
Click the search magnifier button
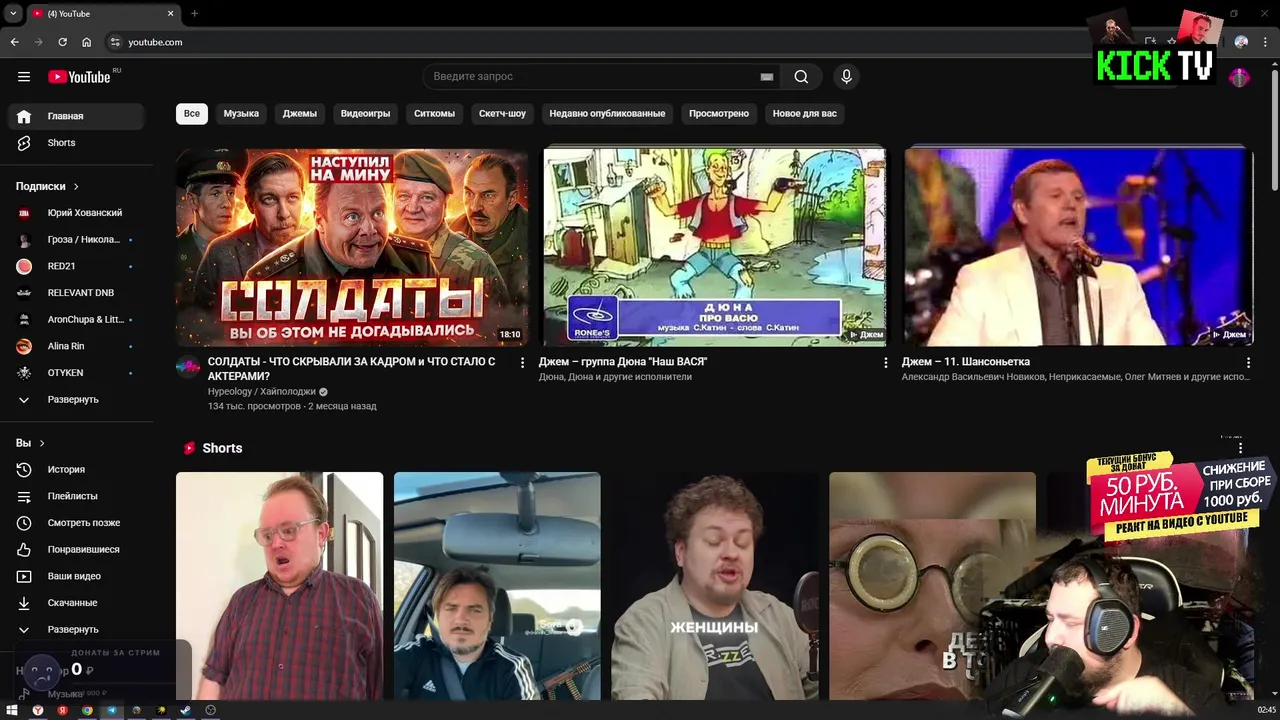click(801, 77)
